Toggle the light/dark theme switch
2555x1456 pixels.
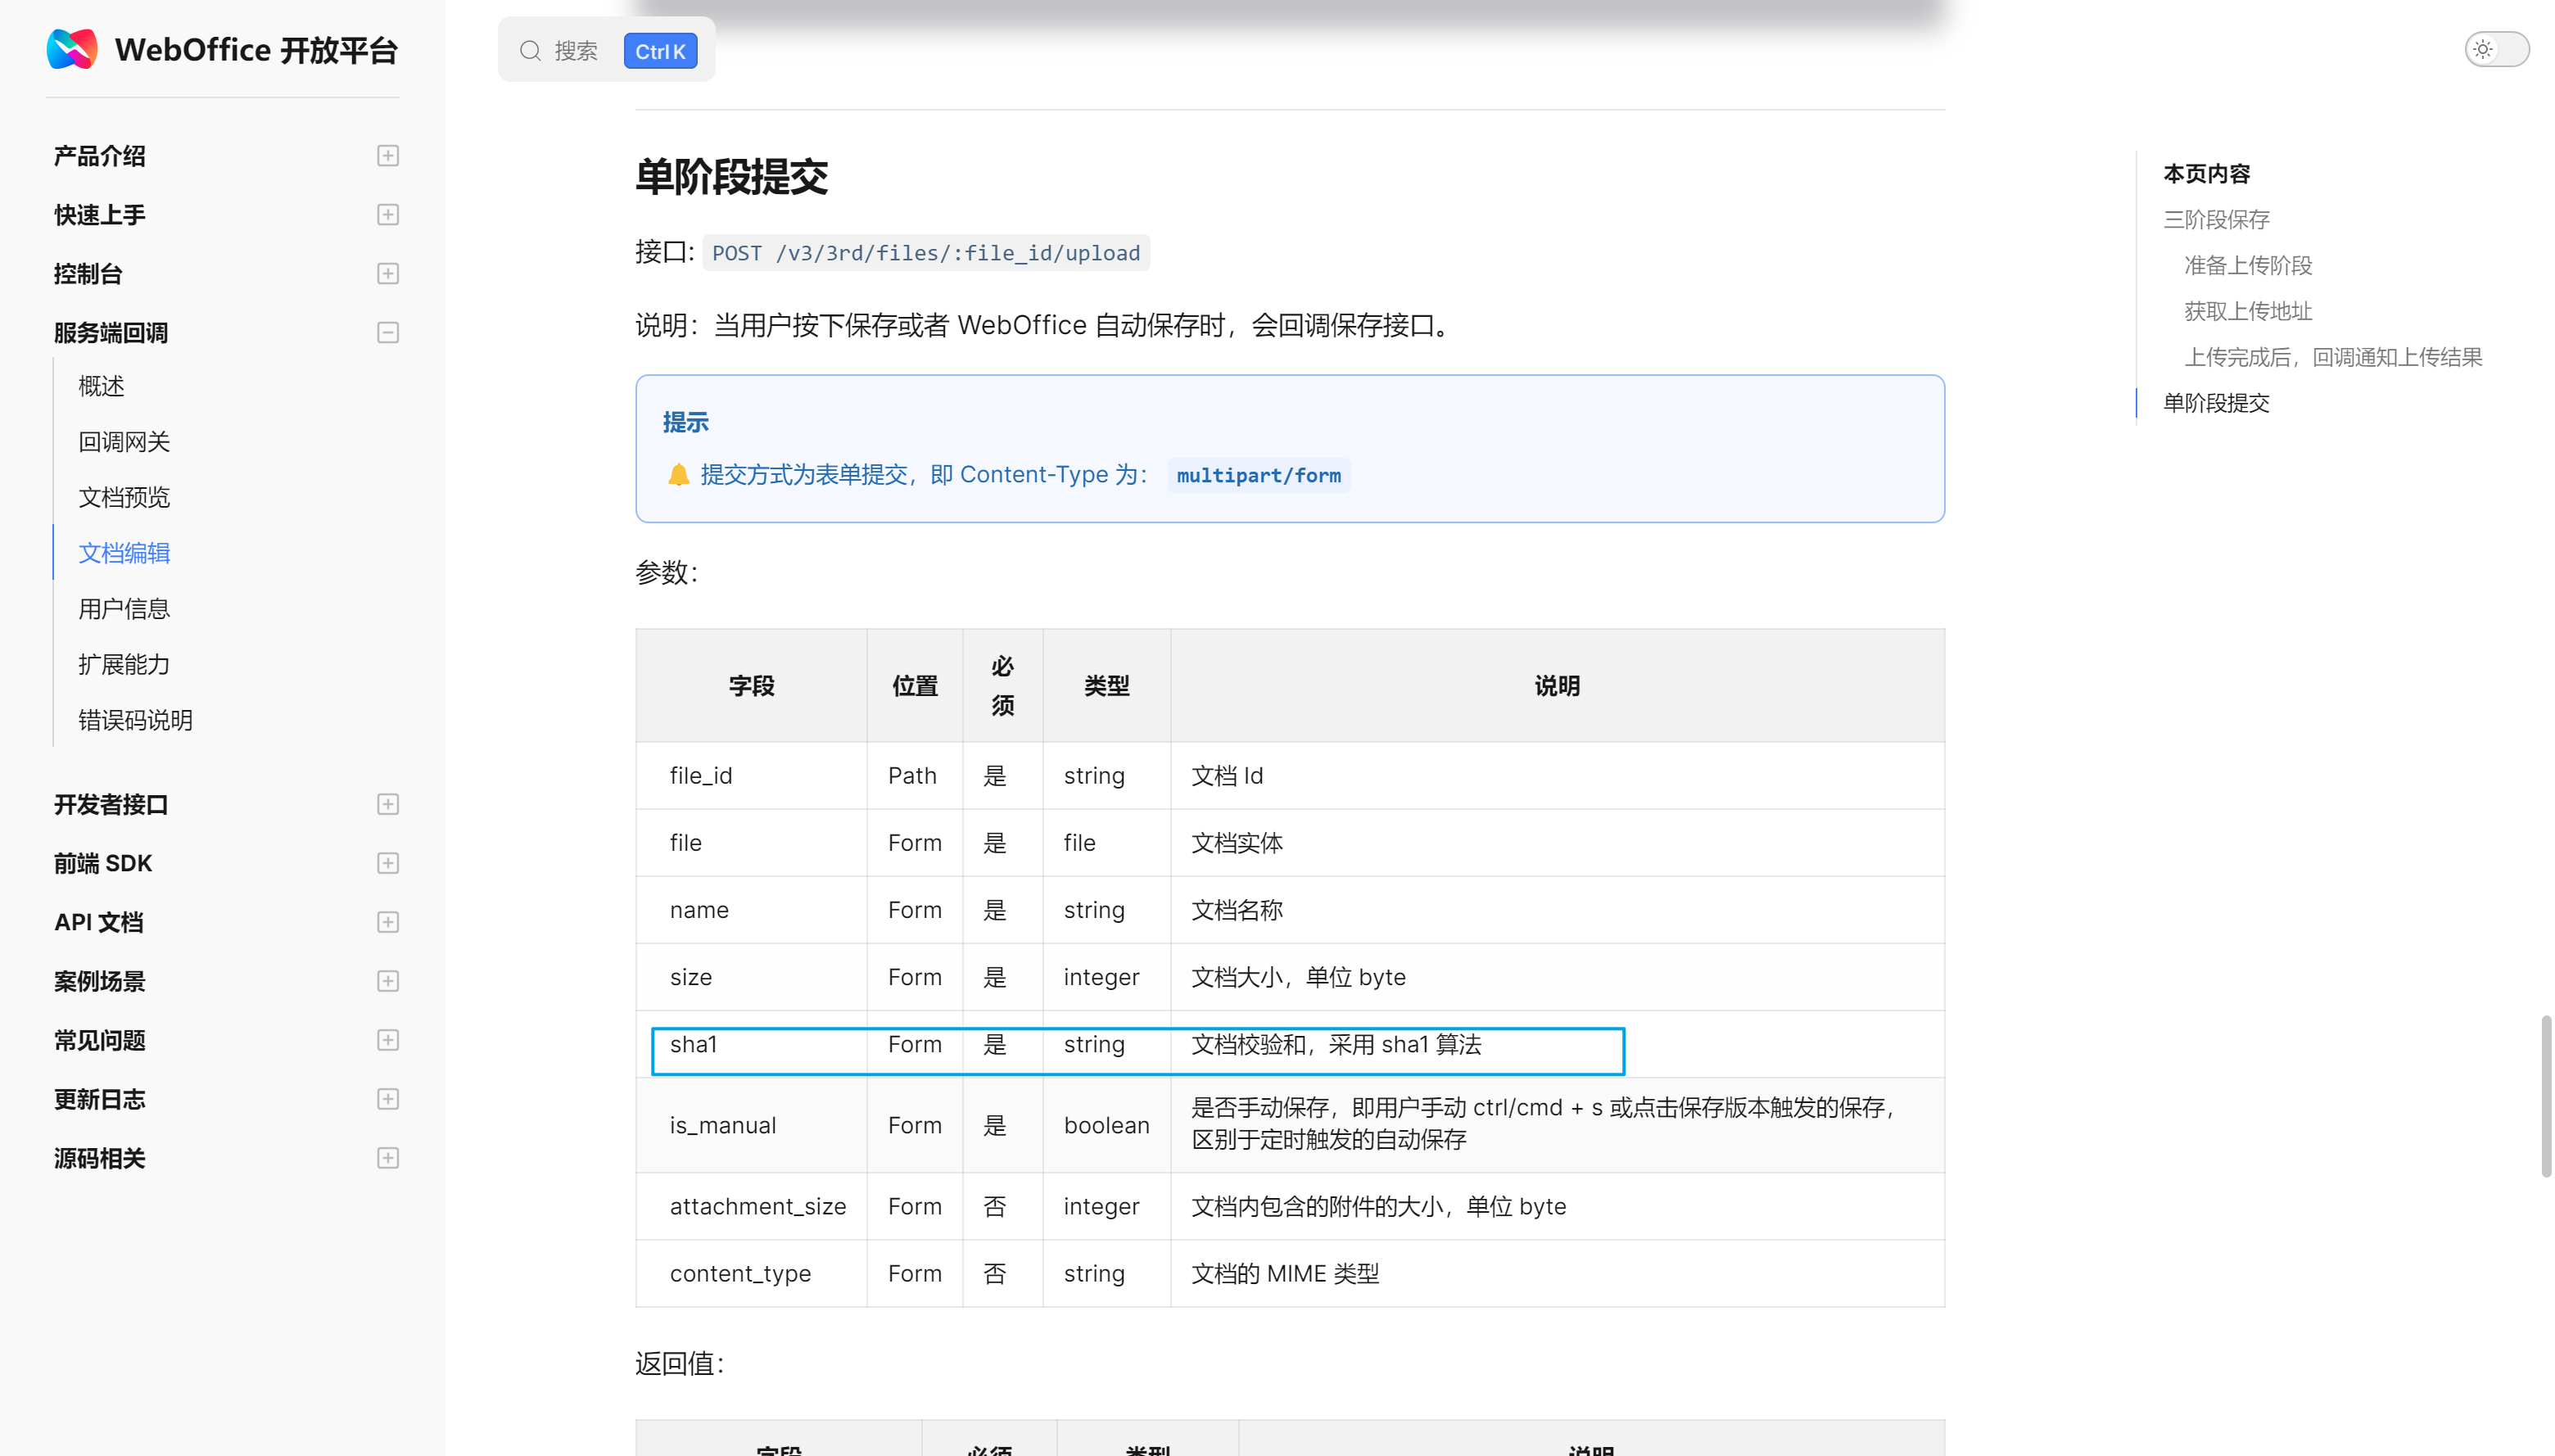pos(2495,49)
